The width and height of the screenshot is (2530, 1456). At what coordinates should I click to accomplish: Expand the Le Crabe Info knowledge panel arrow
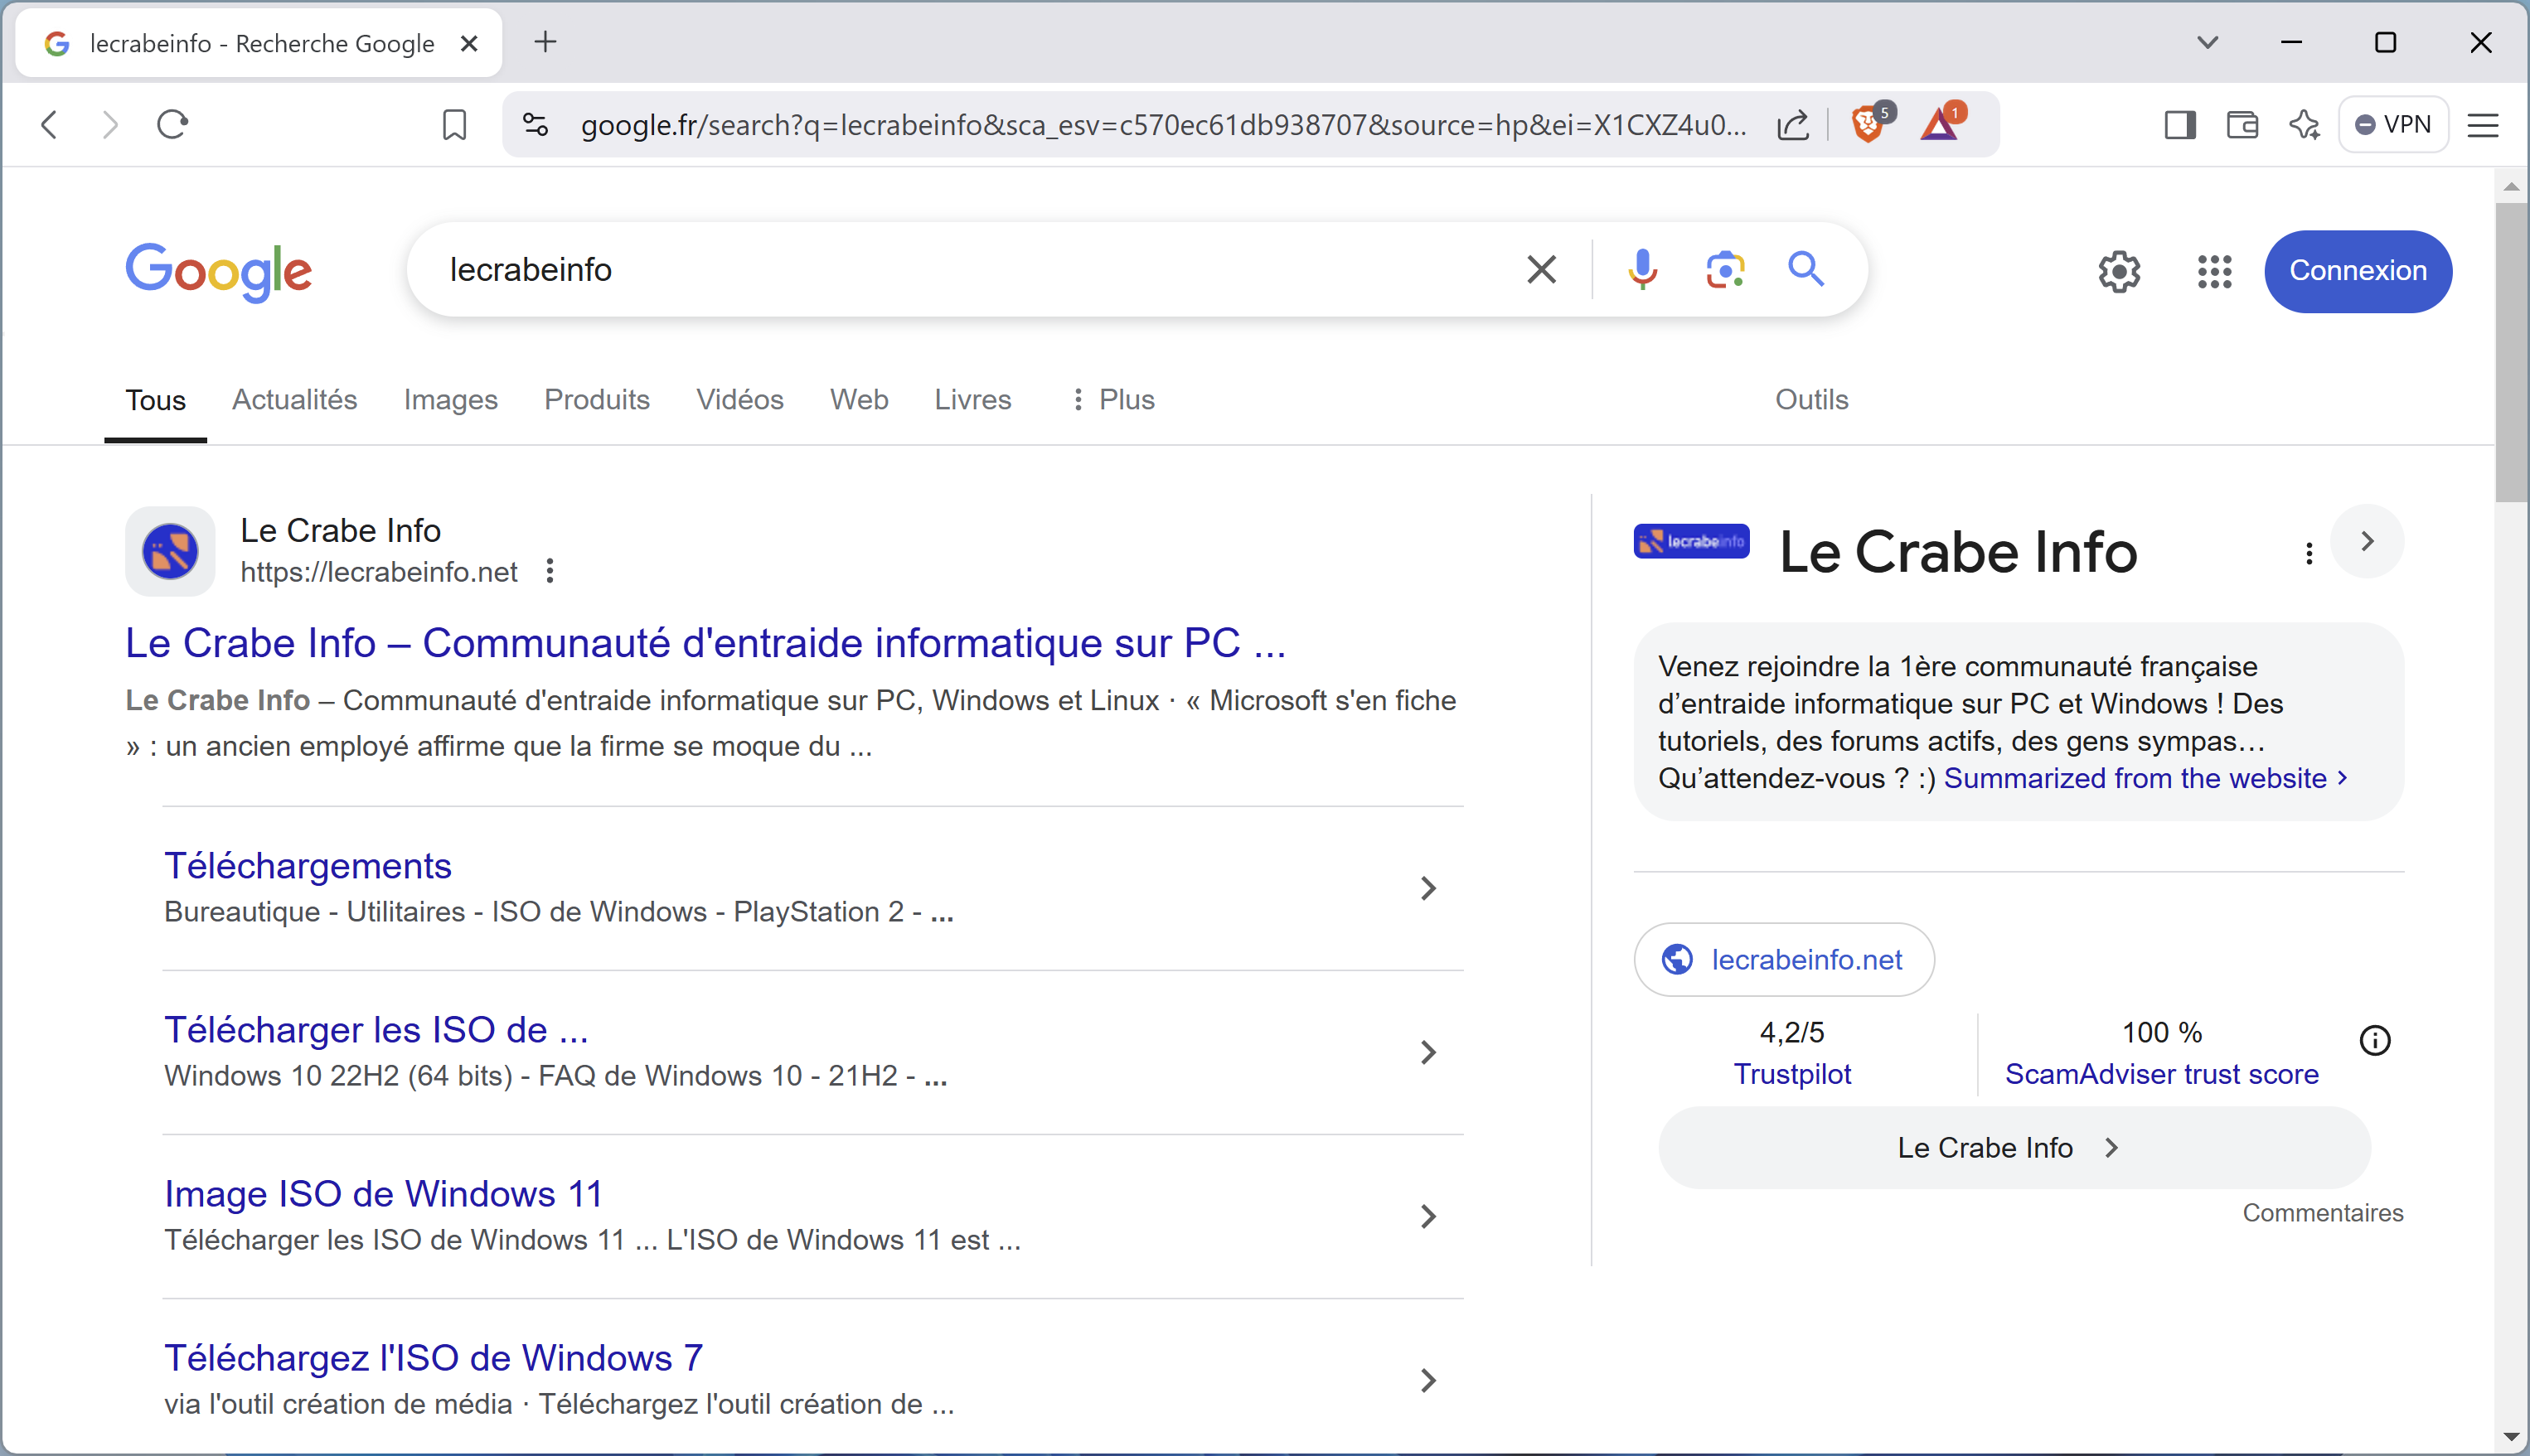(x=2366, y=541)
